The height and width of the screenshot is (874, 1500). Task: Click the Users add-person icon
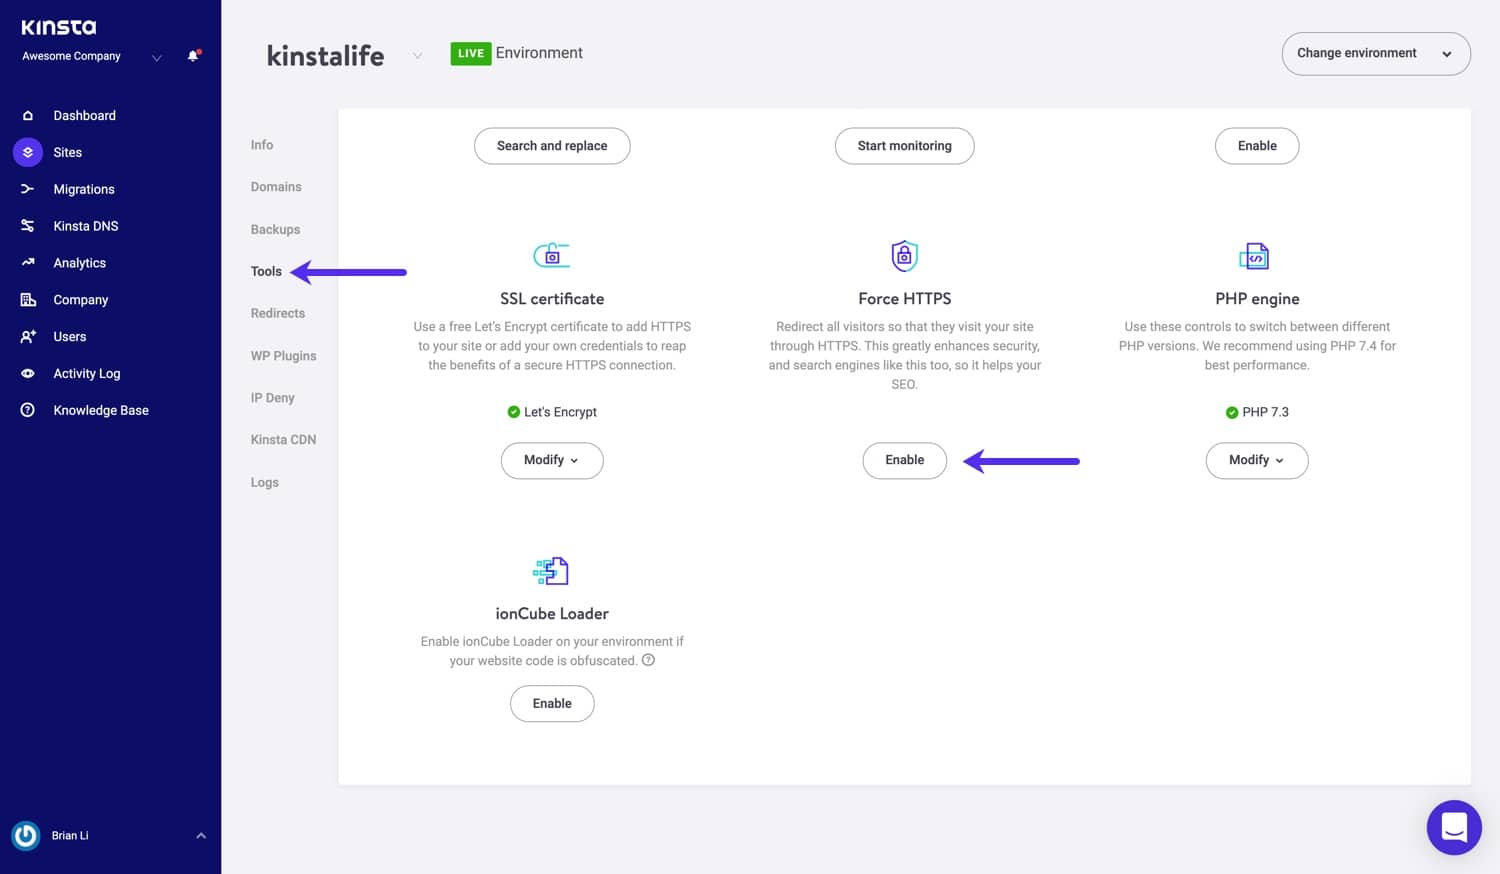pyautogui.click(x=28, y=337)
